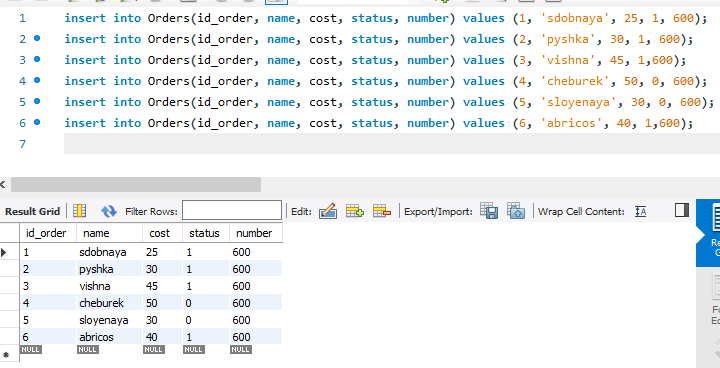Click the id_order column header
This screenshot has height=368, width=720.
pyautogui.click(x=48, y=233)
